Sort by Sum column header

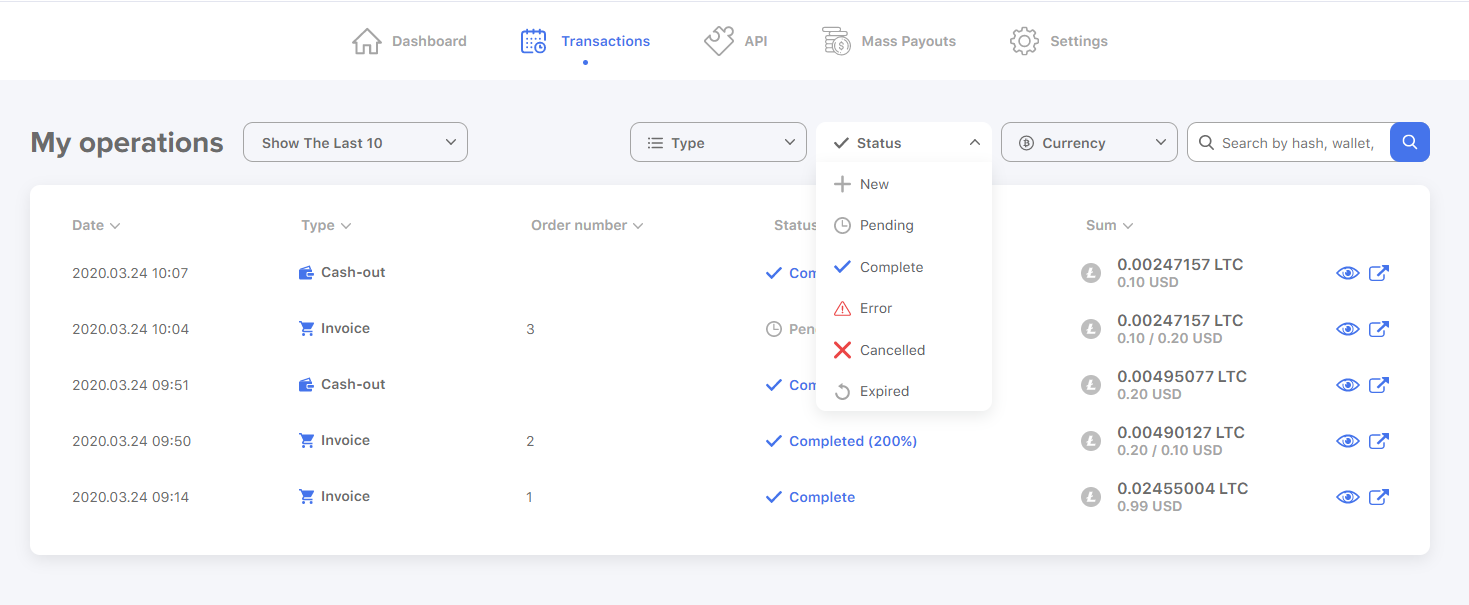(x=1110, y=225)
